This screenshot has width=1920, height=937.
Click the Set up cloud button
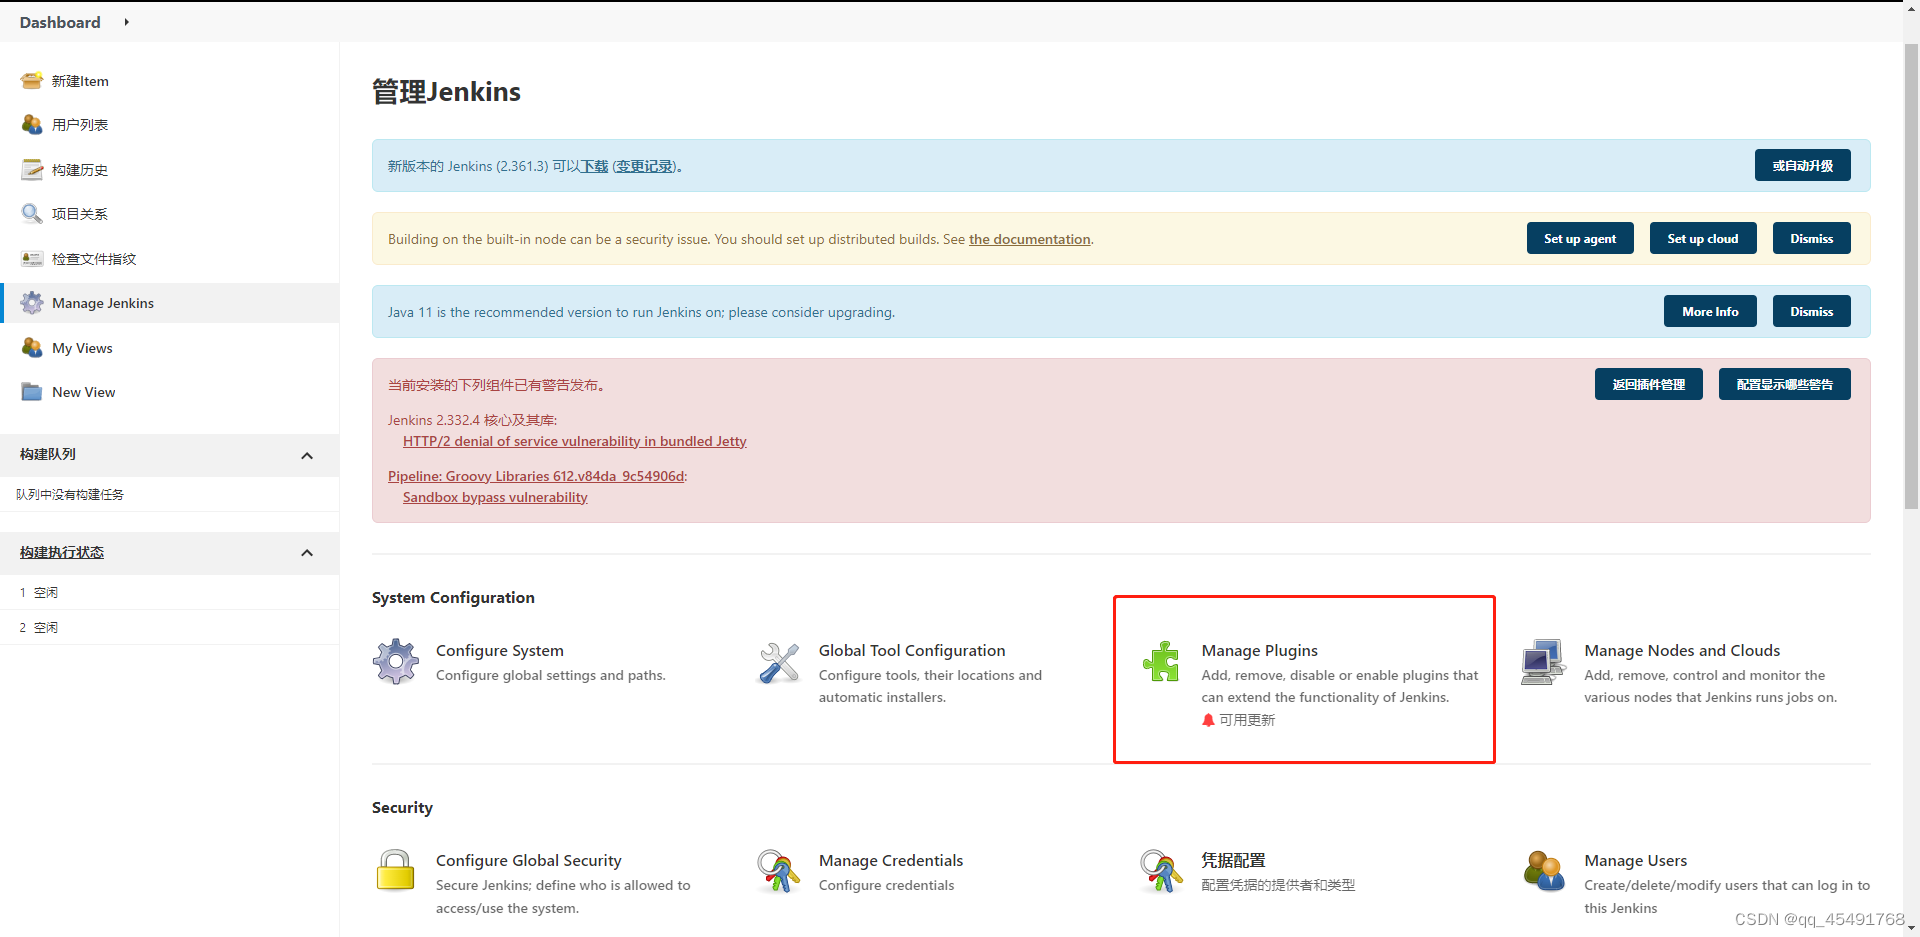(1703, 239)
